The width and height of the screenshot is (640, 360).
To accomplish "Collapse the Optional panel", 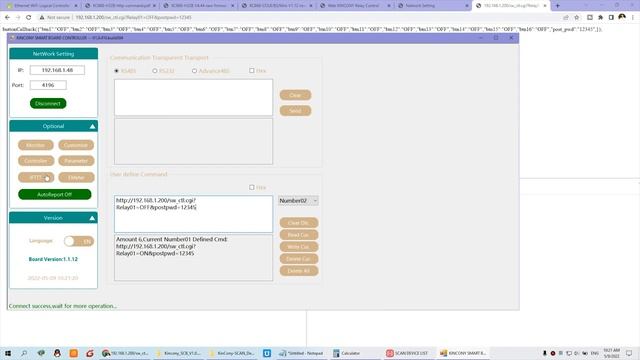I will click(x=92, y=127).
